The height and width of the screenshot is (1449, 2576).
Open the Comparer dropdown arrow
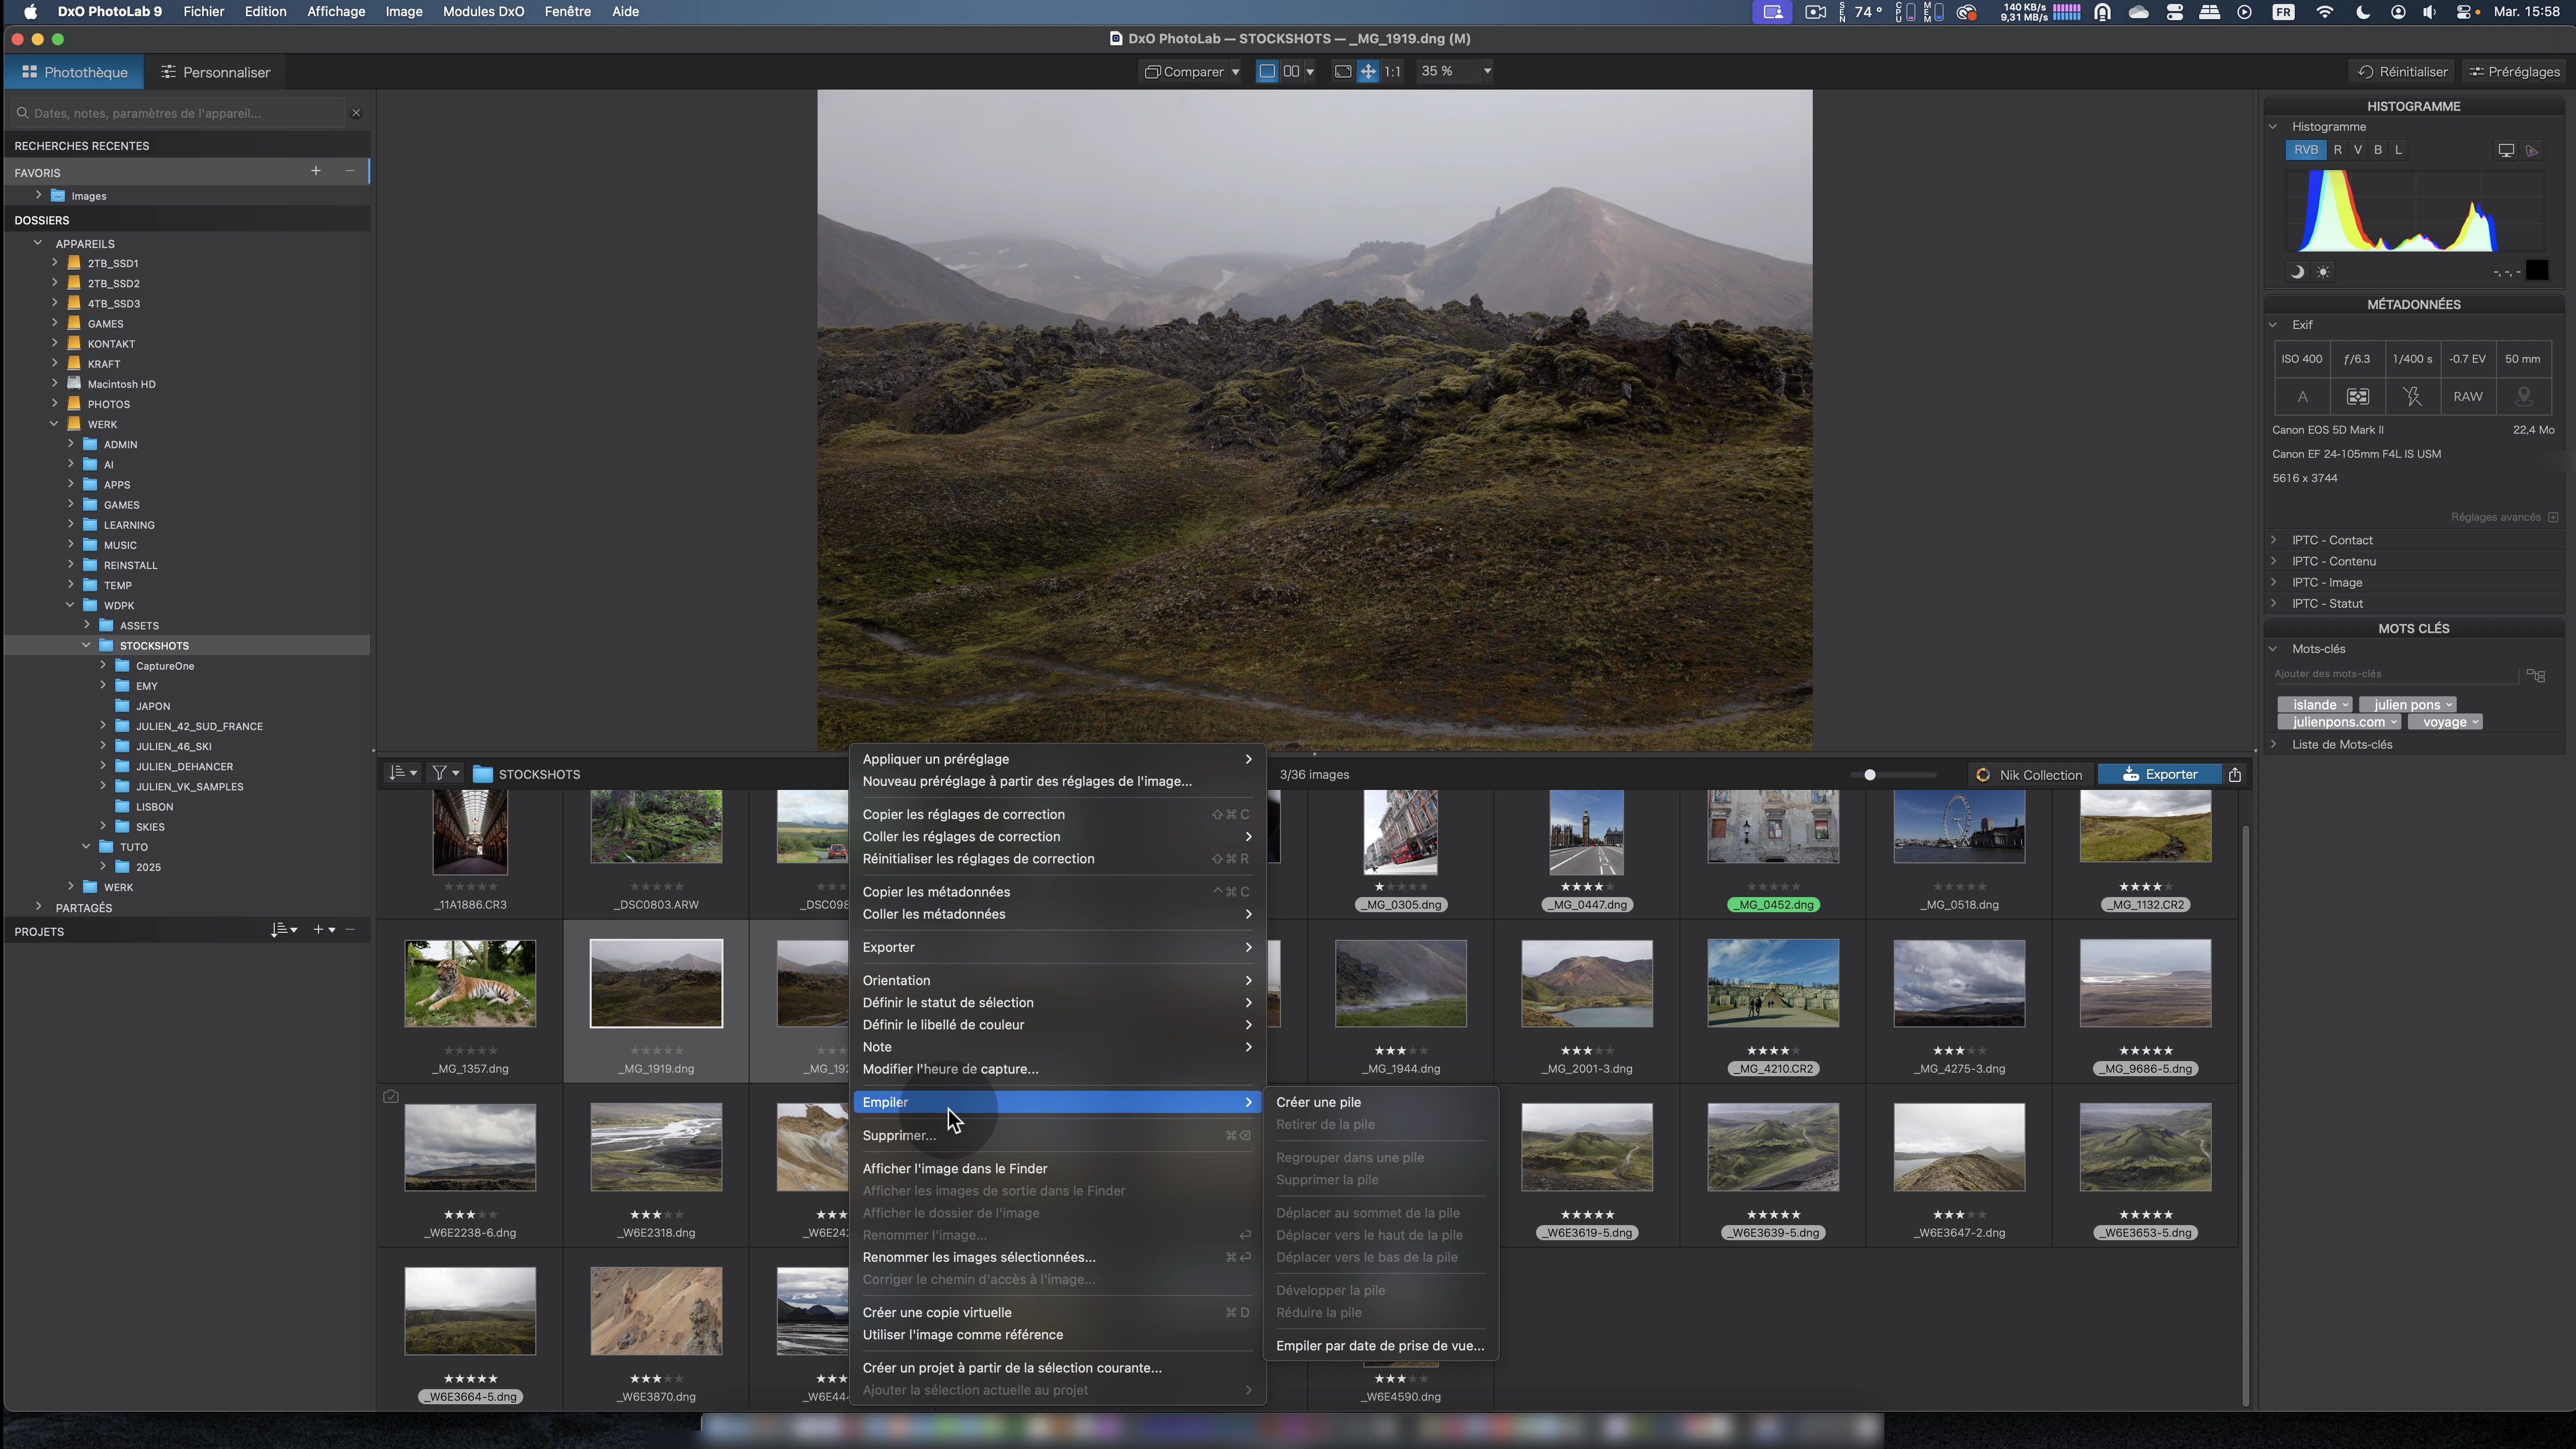tap(1235, 71)
